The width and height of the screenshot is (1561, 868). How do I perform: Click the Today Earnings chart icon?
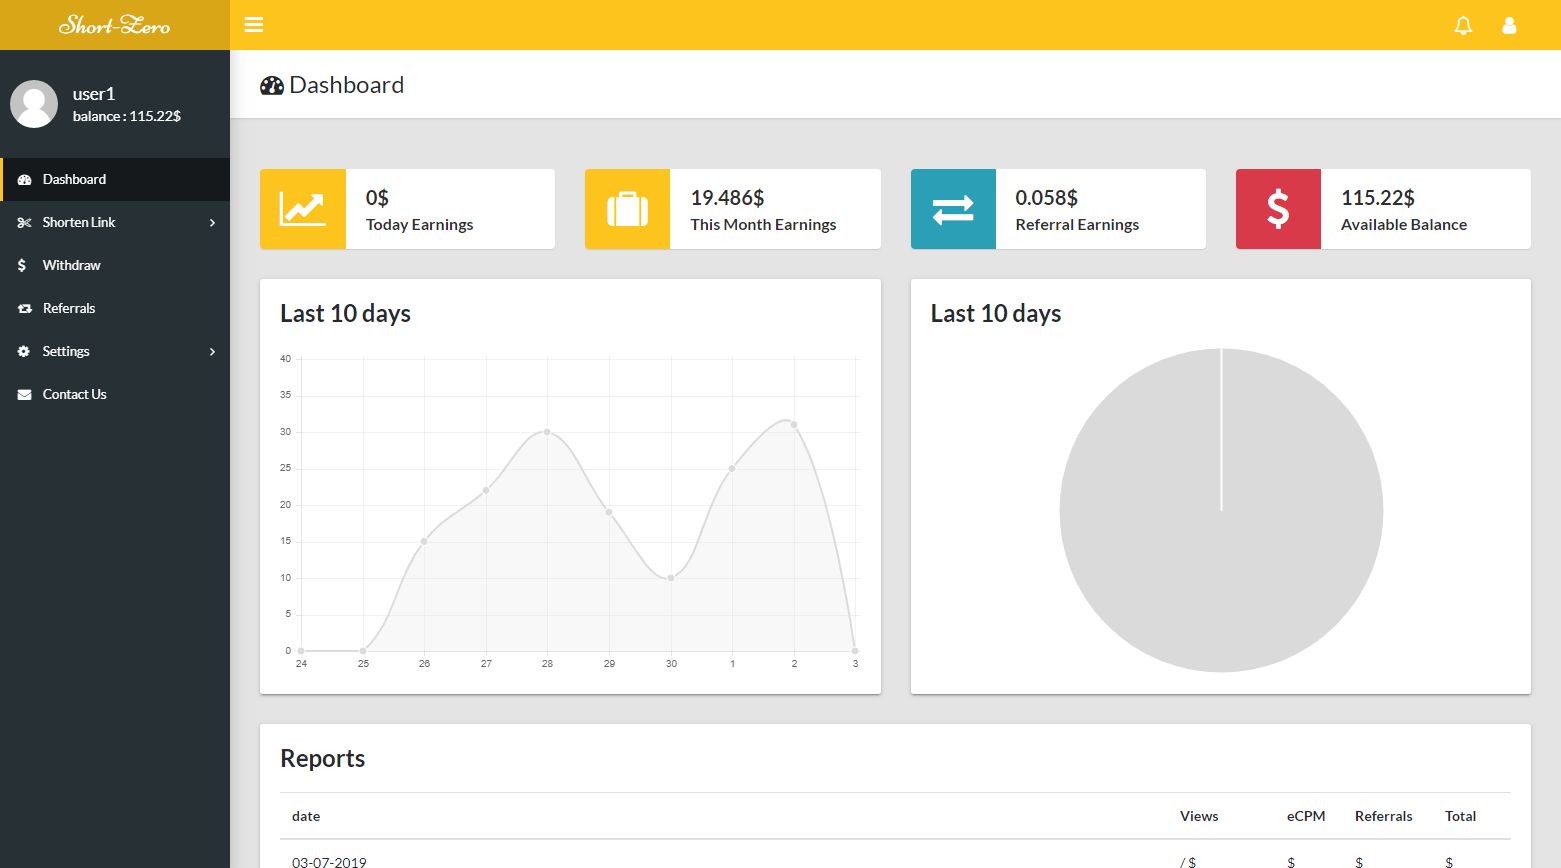click(x=302, y=209)
